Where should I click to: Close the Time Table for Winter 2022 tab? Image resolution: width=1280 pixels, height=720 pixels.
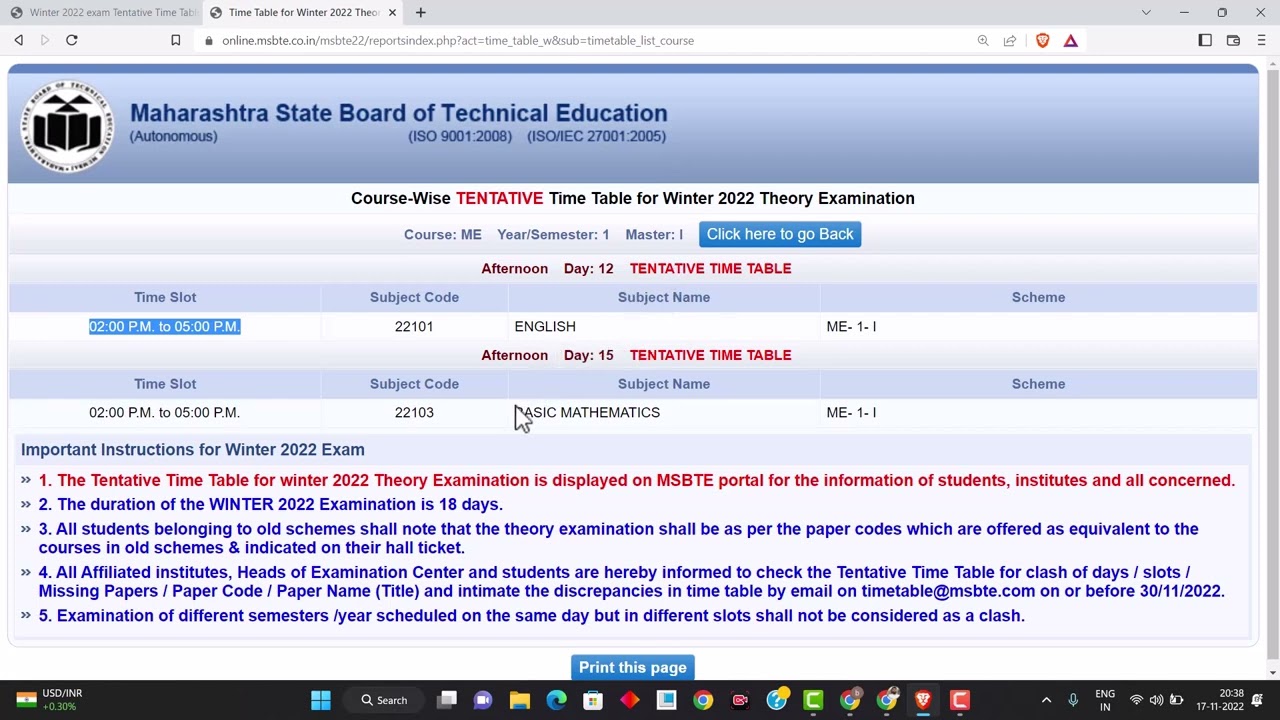tap(392, 12)
